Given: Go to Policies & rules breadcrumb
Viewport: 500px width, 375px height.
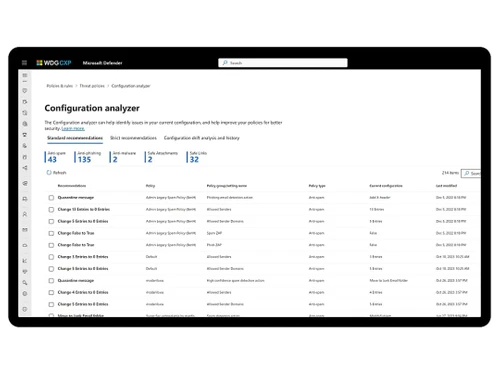Looking at the screenshot, I should tap(59, 86).
